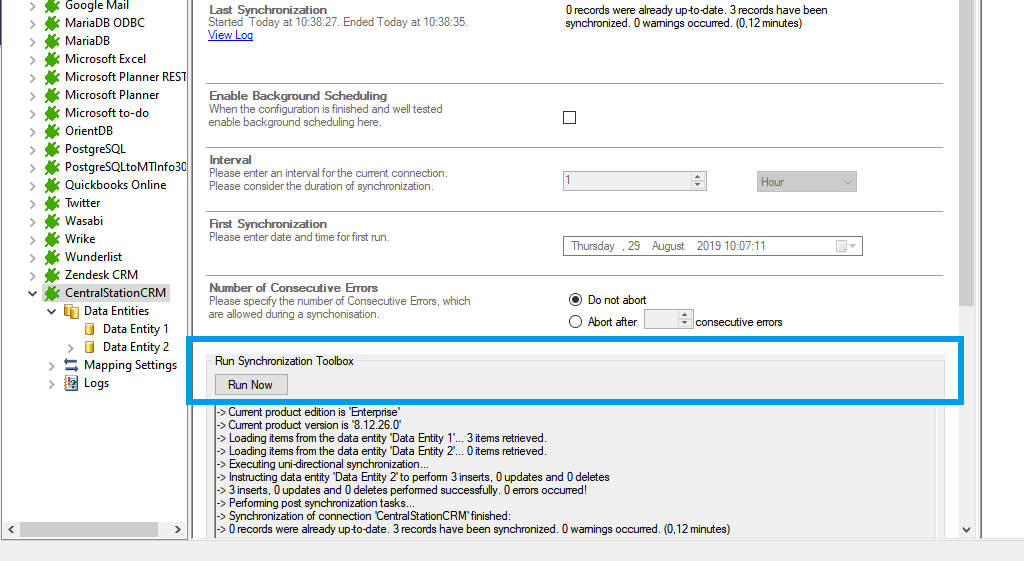The width and height of the screenshot is (1024, 561).
Task: Open the View Log link
Action: [230, 35]
